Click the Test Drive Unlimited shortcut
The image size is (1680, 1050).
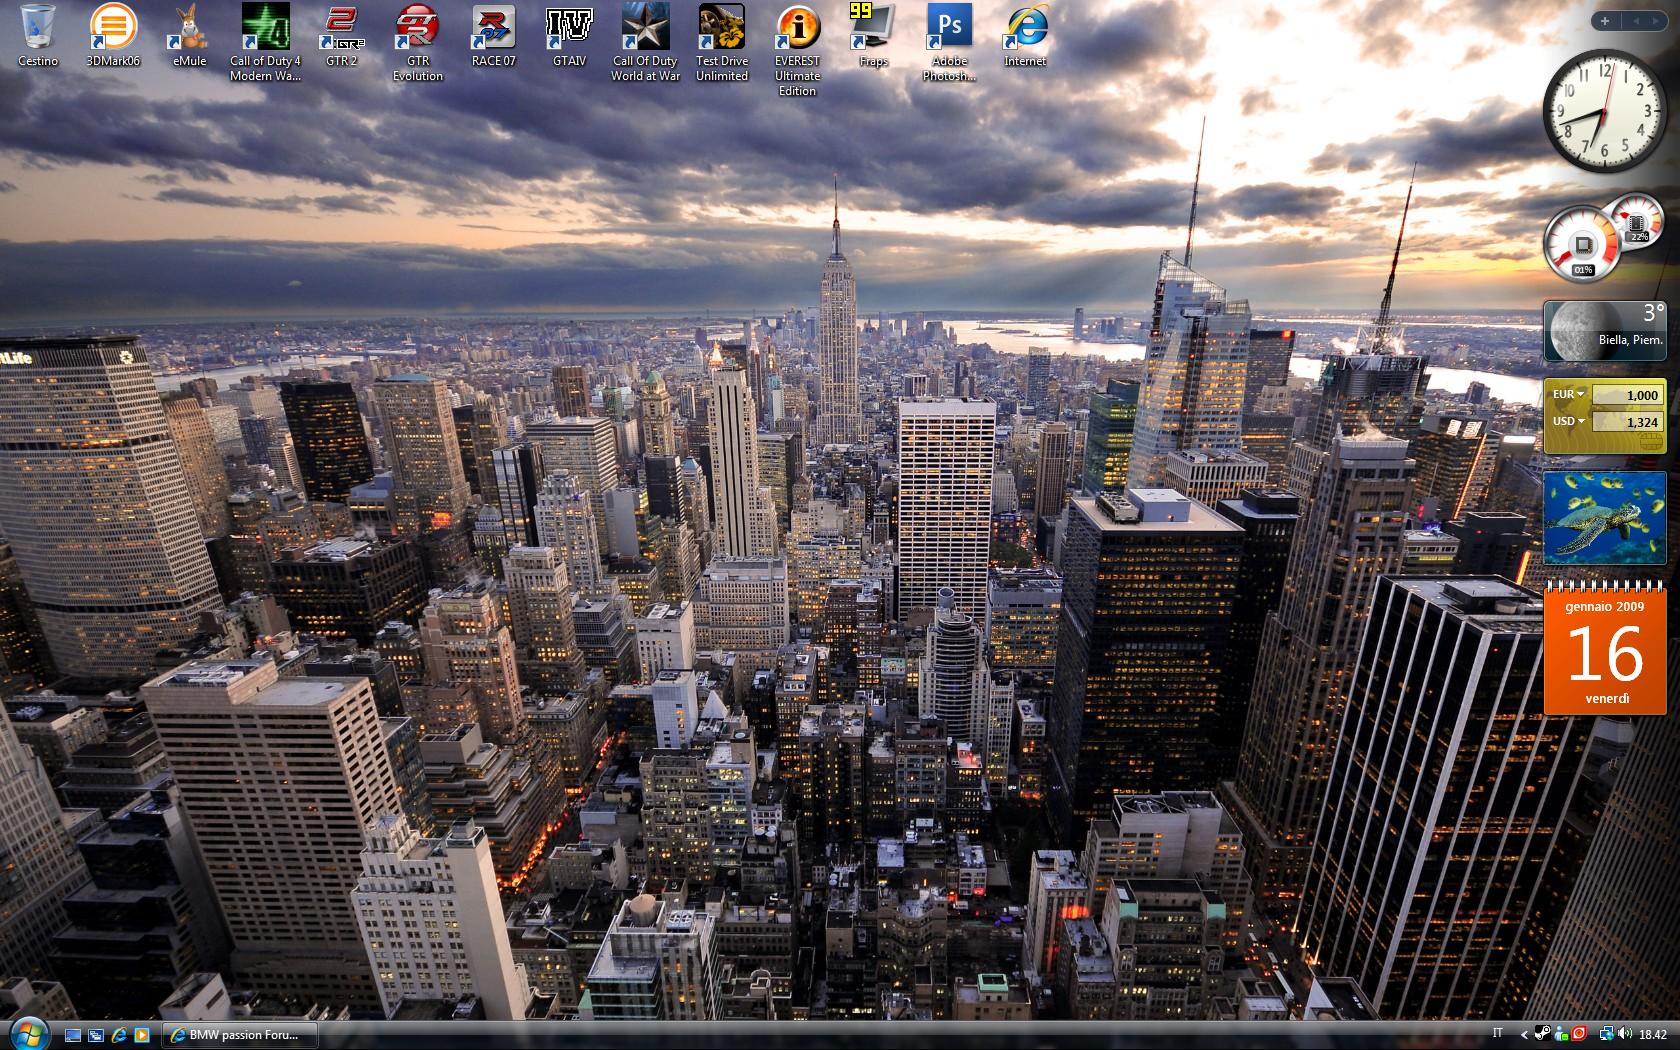[721, 28]
